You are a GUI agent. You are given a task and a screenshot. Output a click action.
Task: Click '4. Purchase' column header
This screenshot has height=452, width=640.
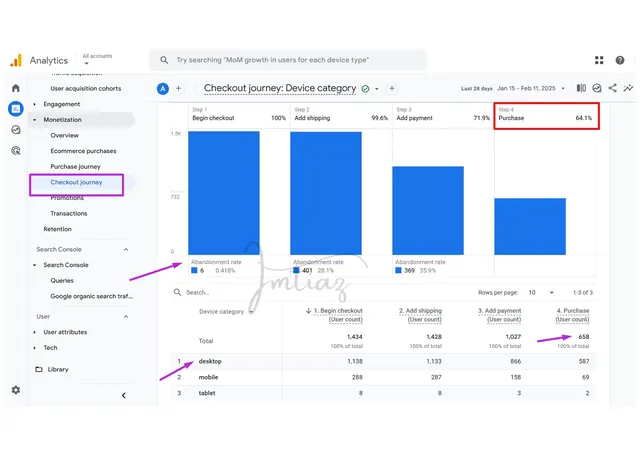click(573, 315)
